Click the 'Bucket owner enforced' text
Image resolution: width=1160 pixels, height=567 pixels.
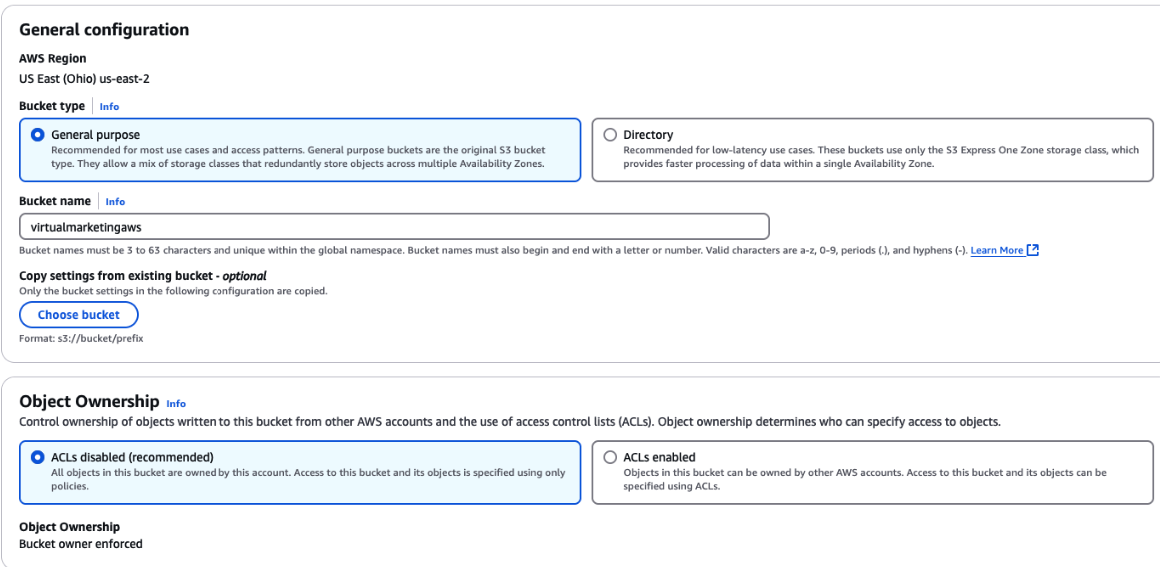point(81,544)
